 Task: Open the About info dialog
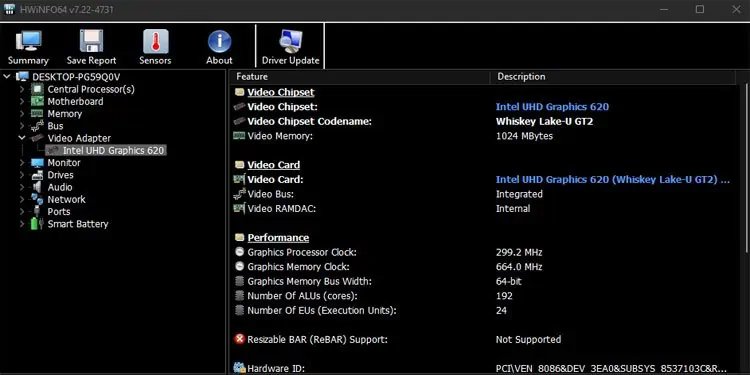220,47
